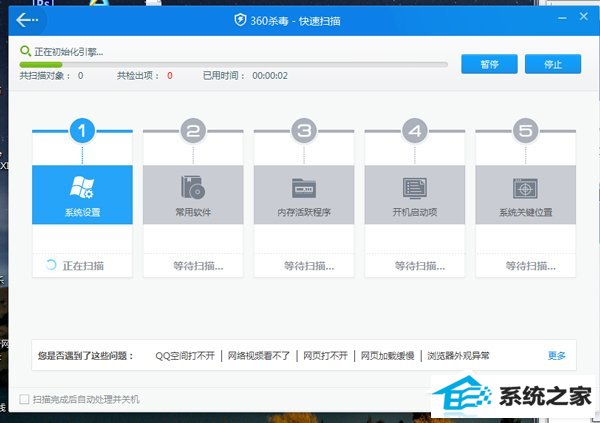
Task: Click 您是否遇到了这些问题 prompt text
Action: 86,356
